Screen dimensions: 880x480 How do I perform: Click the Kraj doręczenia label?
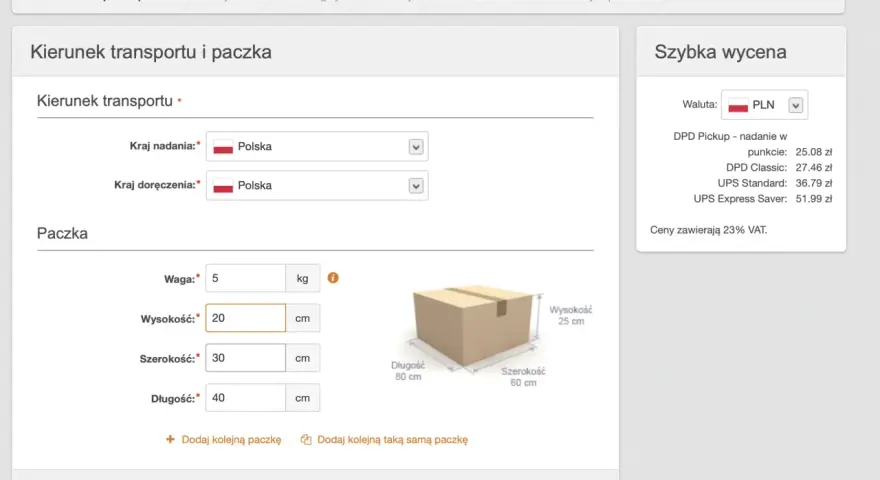click(x=155, y=185)
